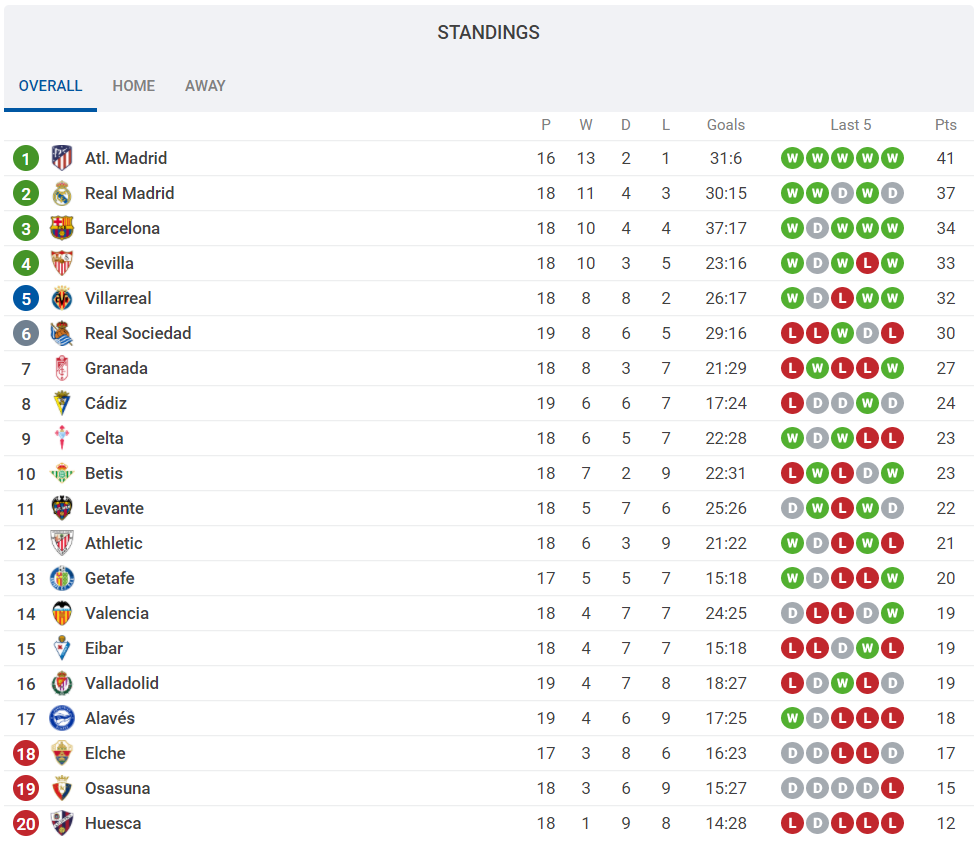Click Sevilla's red L result badge

coord(867,263)
